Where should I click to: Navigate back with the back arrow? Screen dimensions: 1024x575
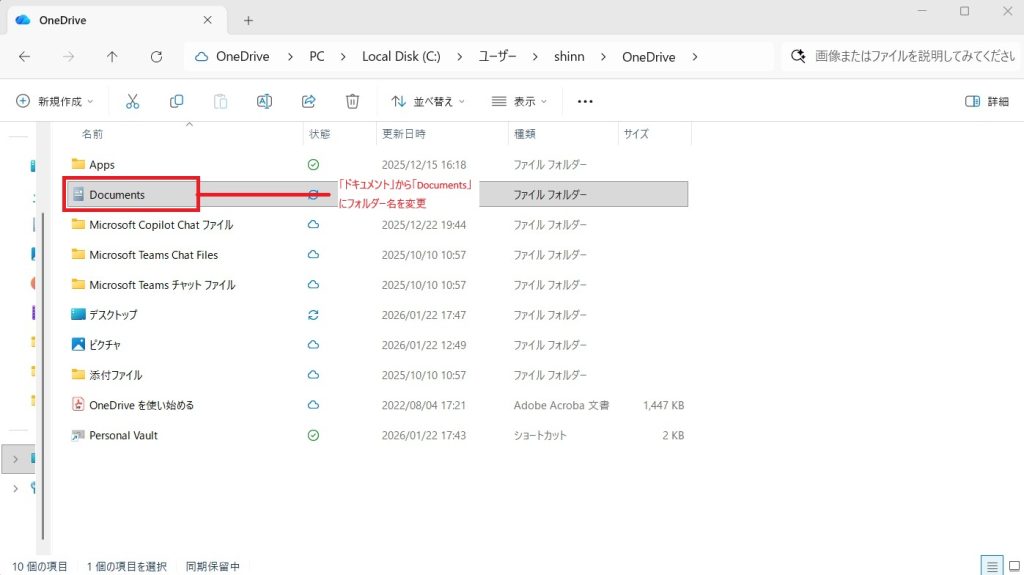(25, 57)
